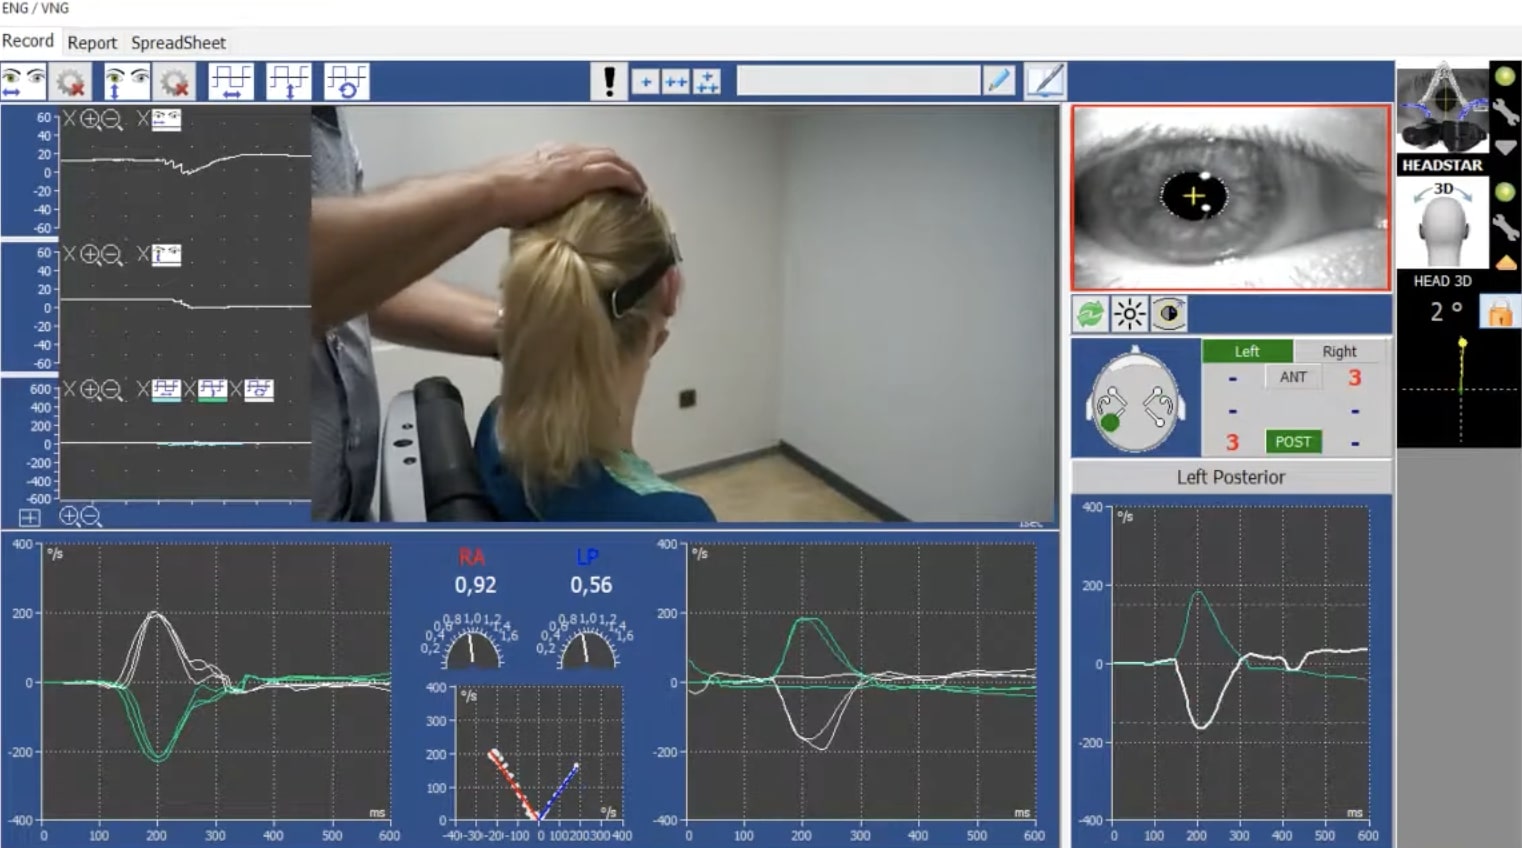Choose the vertical square-wave stimulus icon in the top toolbar
Viewport: 1522px width, 848px height.
[x=289, y=81]
